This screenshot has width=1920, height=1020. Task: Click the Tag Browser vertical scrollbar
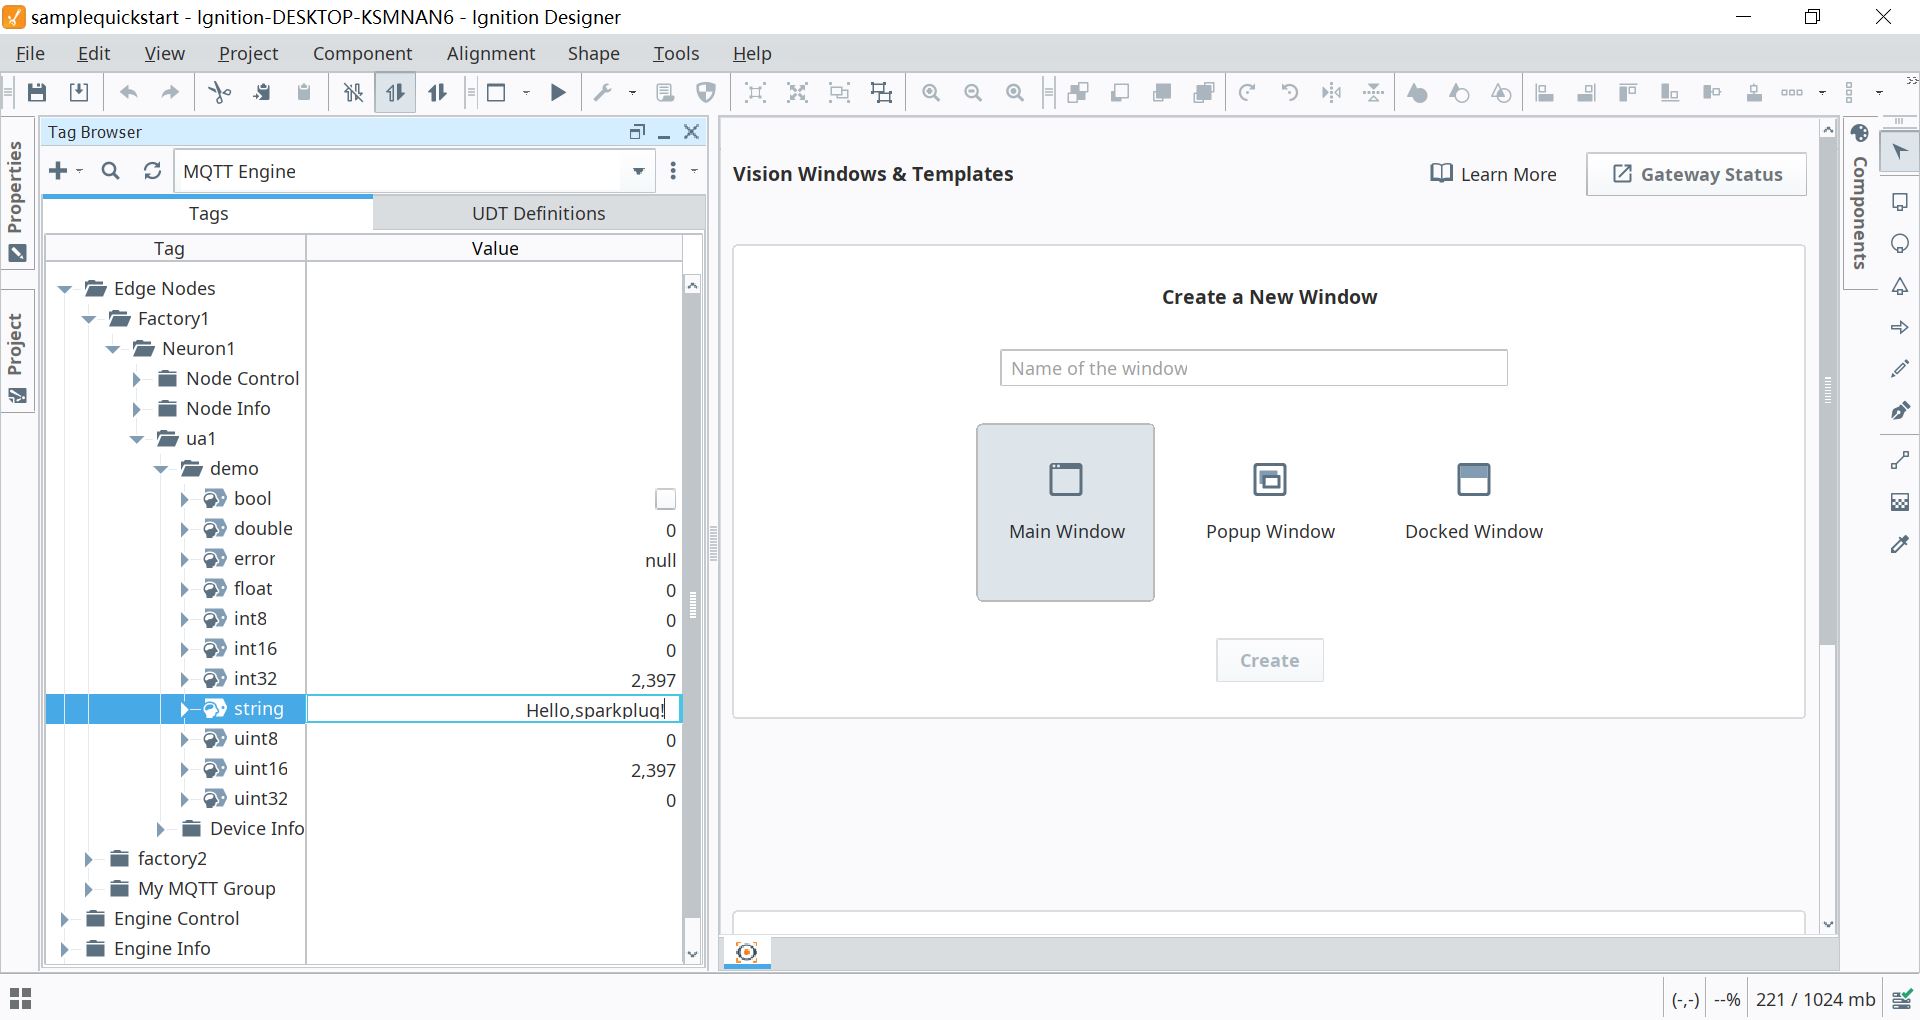click(x=692, y=606)
